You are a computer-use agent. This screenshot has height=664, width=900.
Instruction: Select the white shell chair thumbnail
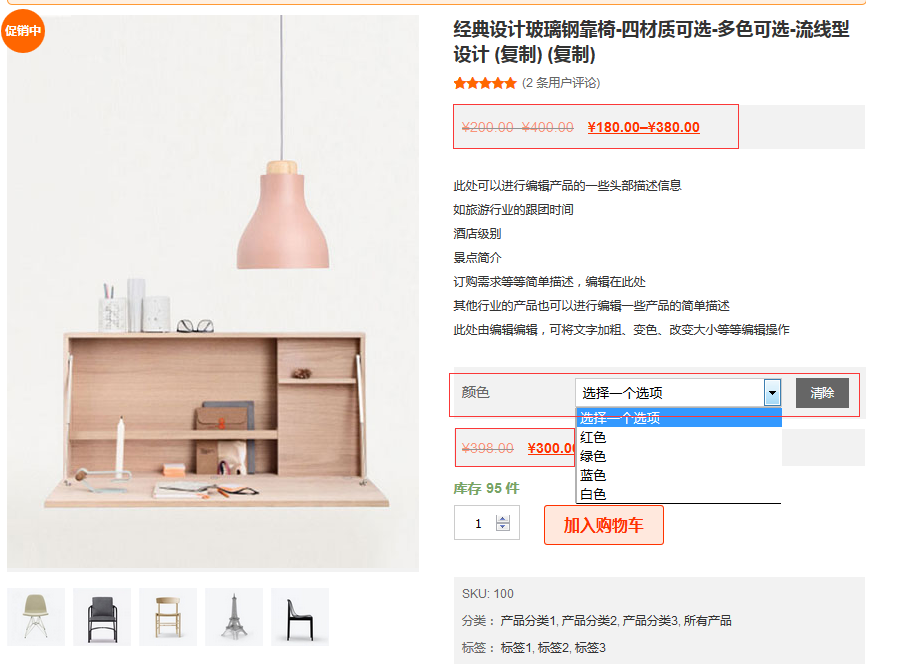pos(35,616)
